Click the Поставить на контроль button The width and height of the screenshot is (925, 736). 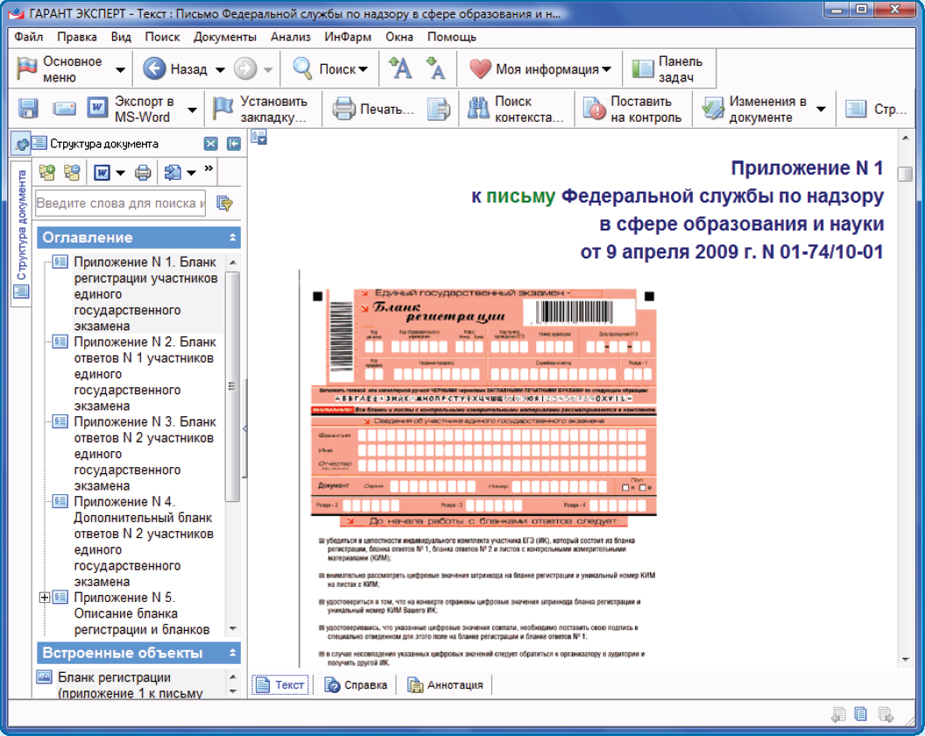click(634, 109)
